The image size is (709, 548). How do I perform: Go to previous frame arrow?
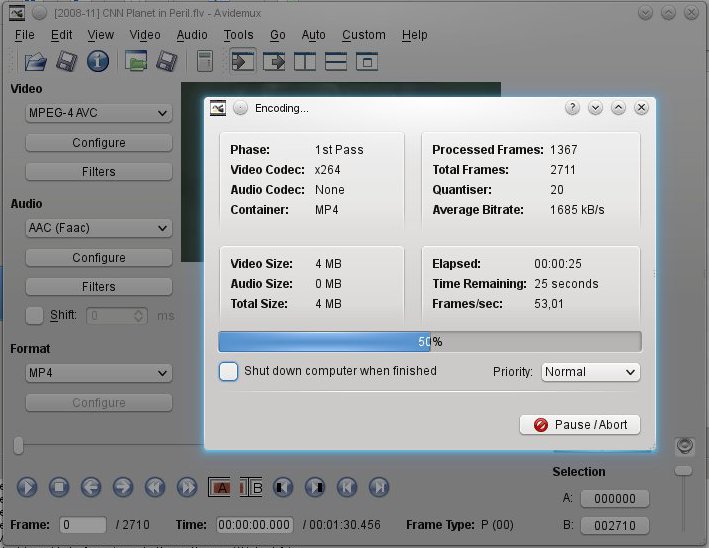pos(91,487)
